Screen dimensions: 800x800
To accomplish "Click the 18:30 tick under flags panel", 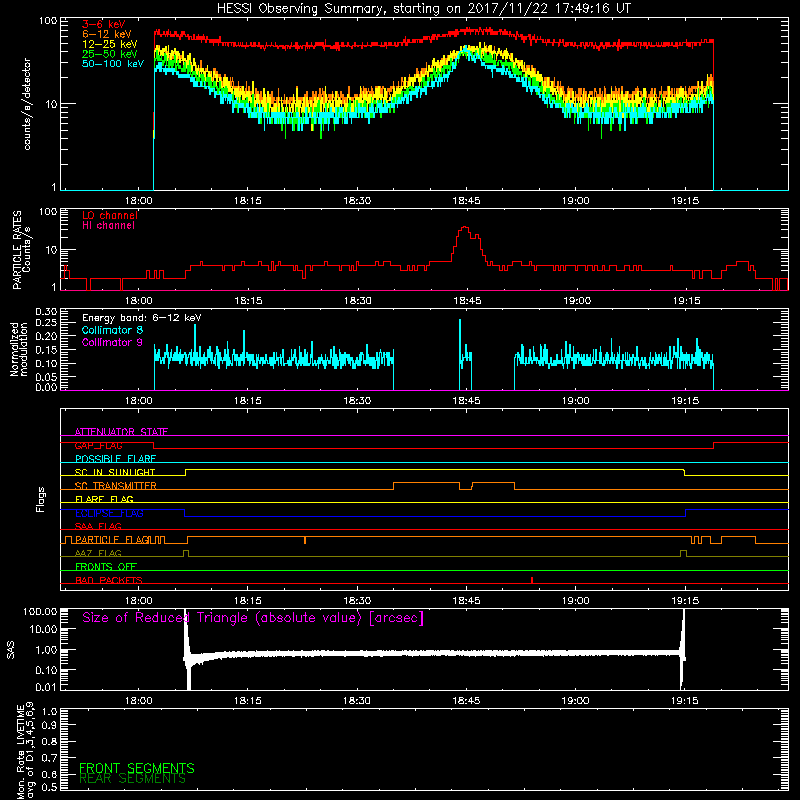I will tap(357, 601).
